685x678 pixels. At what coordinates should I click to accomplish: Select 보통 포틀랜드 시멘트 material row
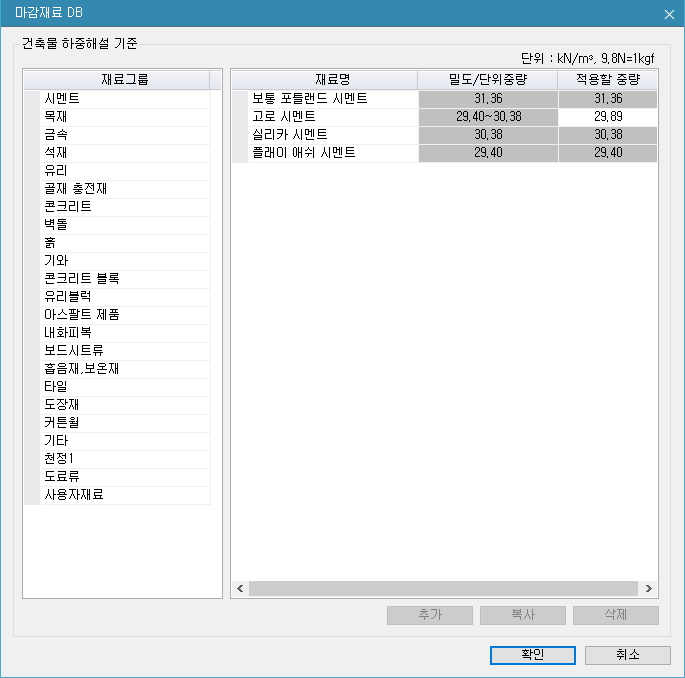coord(333,99)
